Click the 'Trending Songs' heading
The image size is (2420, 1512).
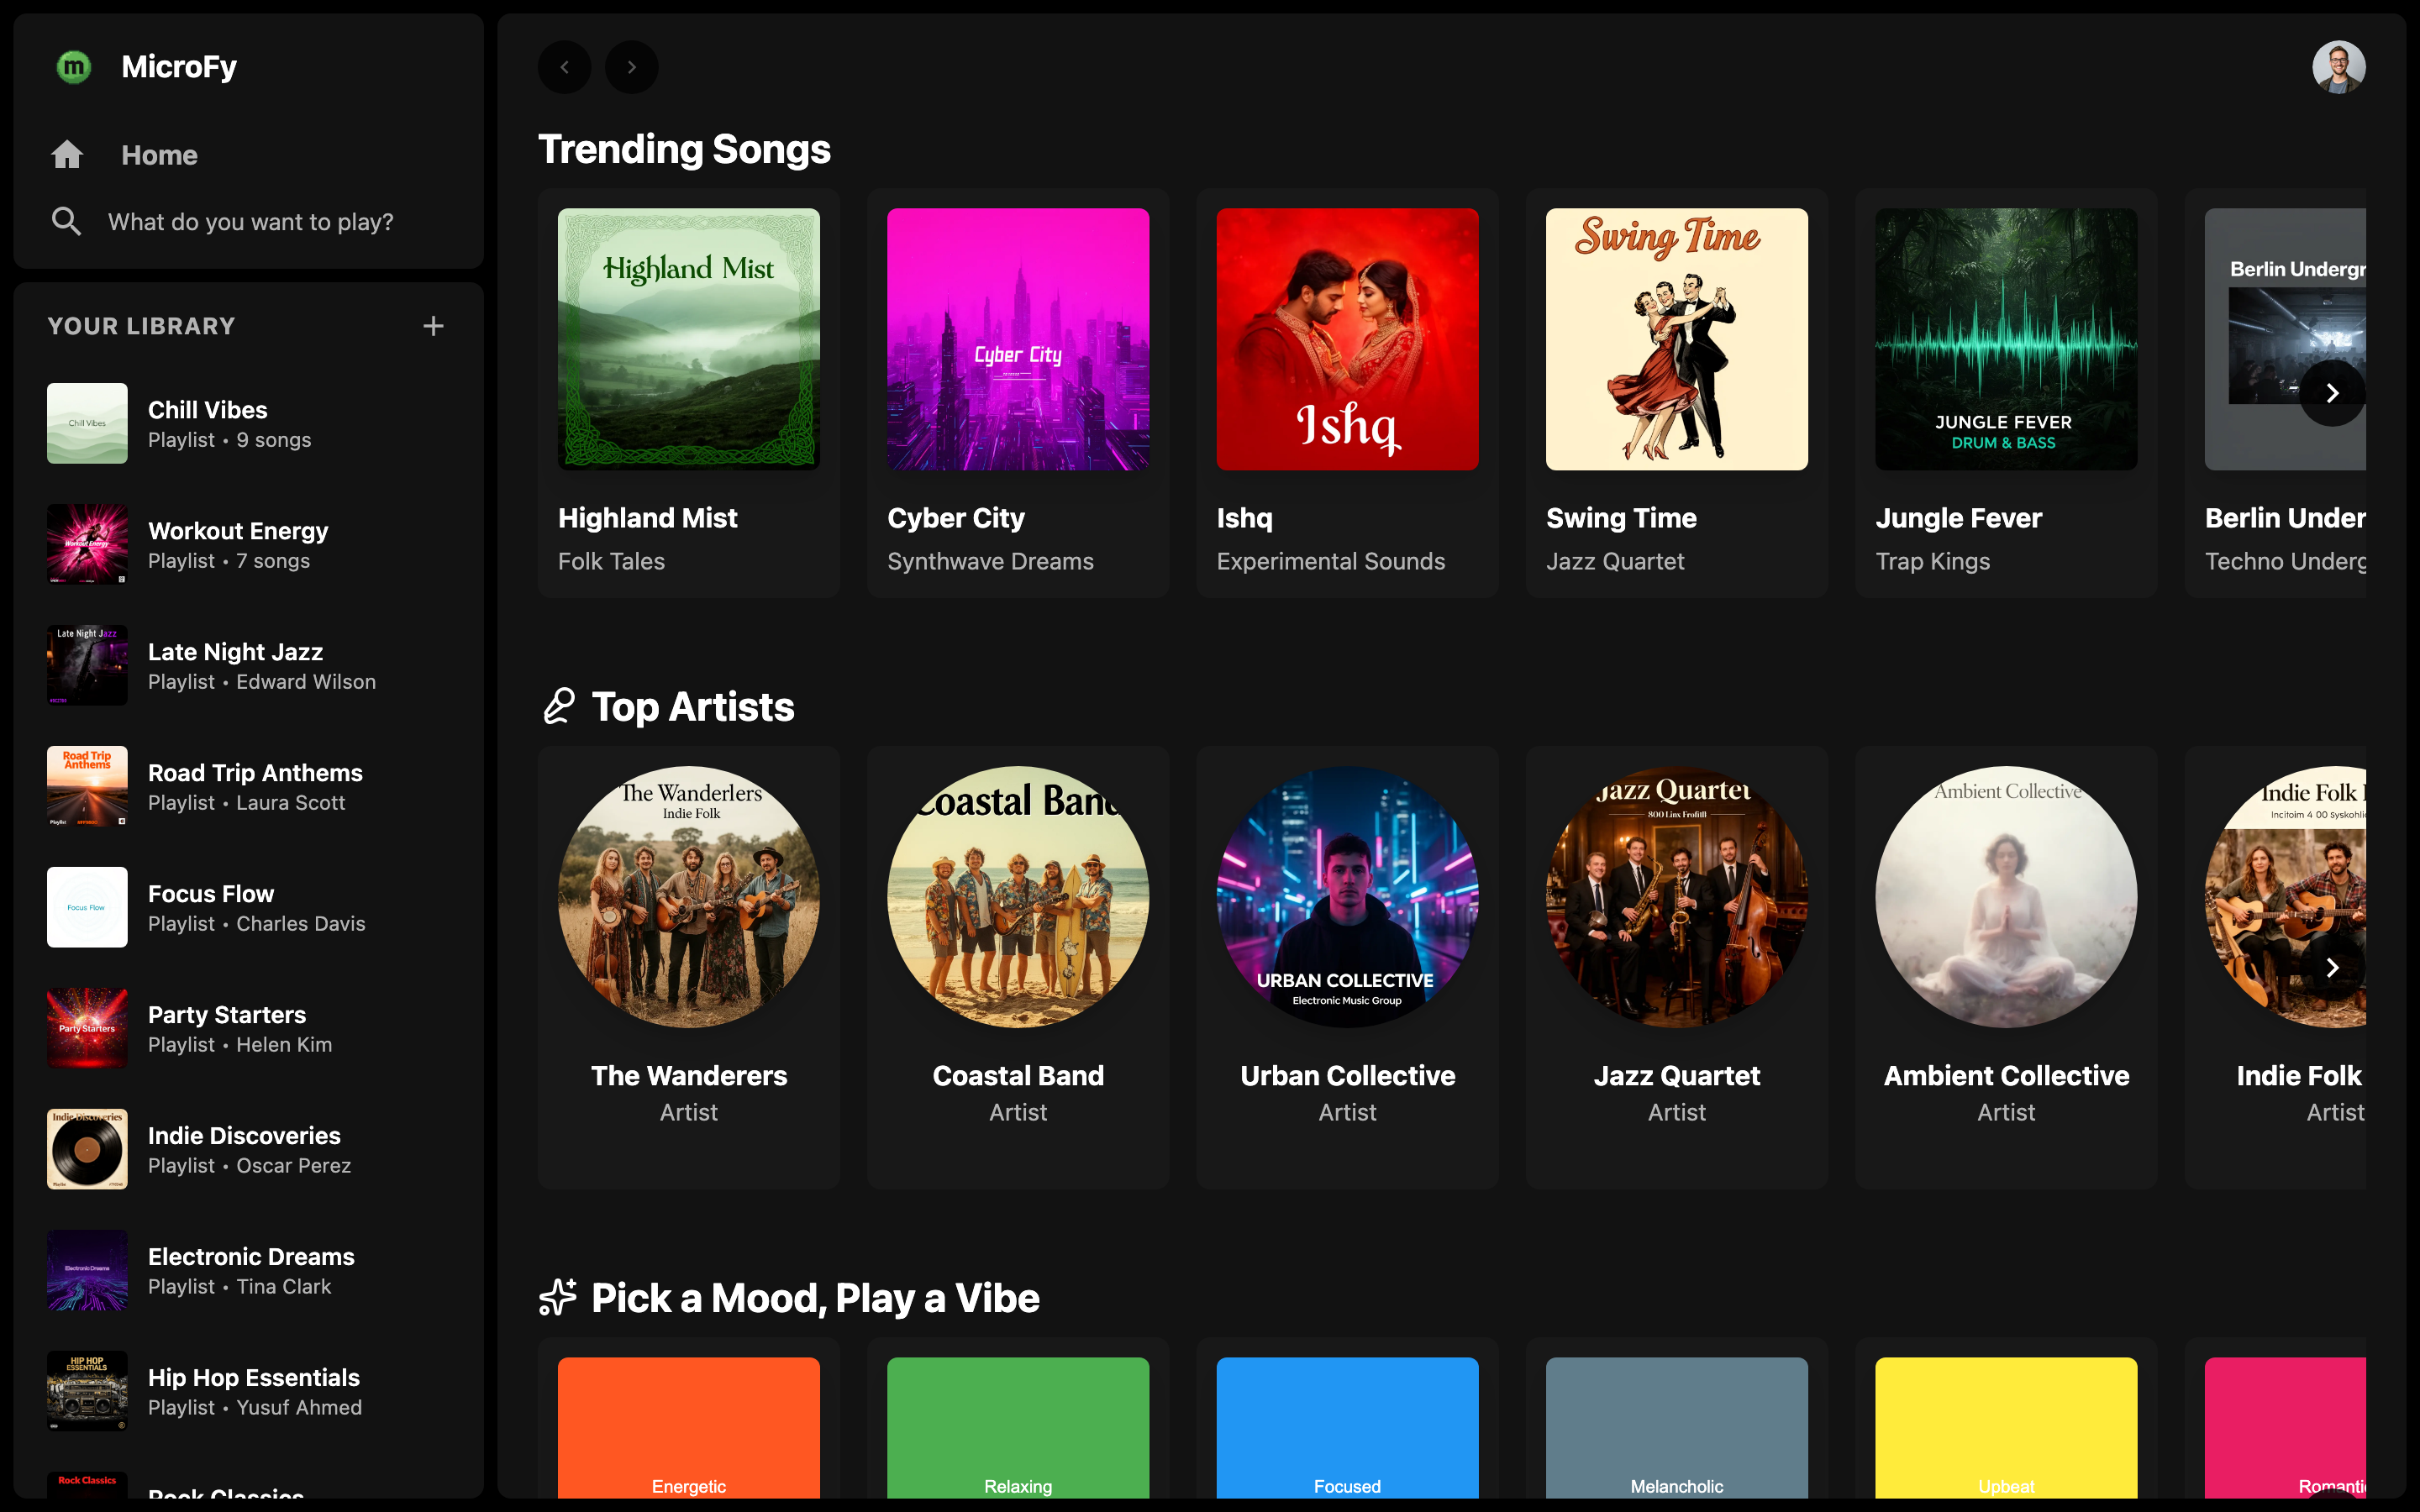684,149
